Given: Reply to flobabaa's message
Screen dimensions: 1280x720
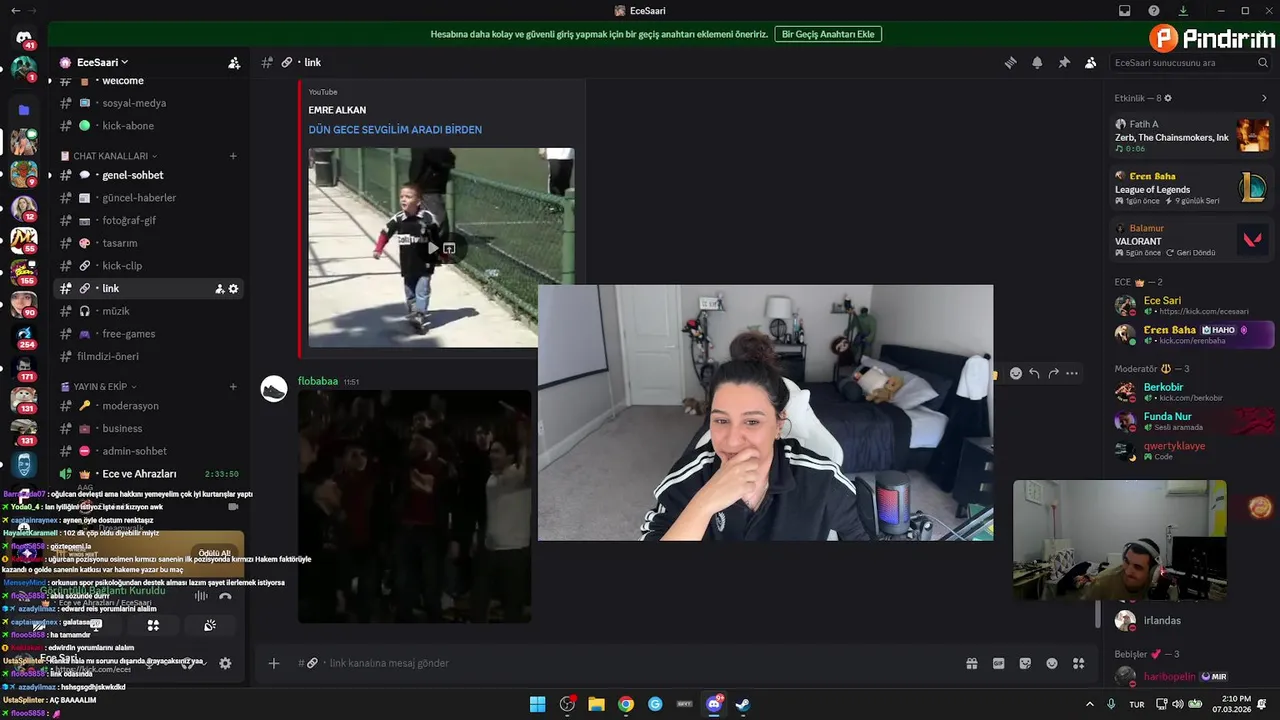Looking at the screenshot, I should (x=1034, y=373).
